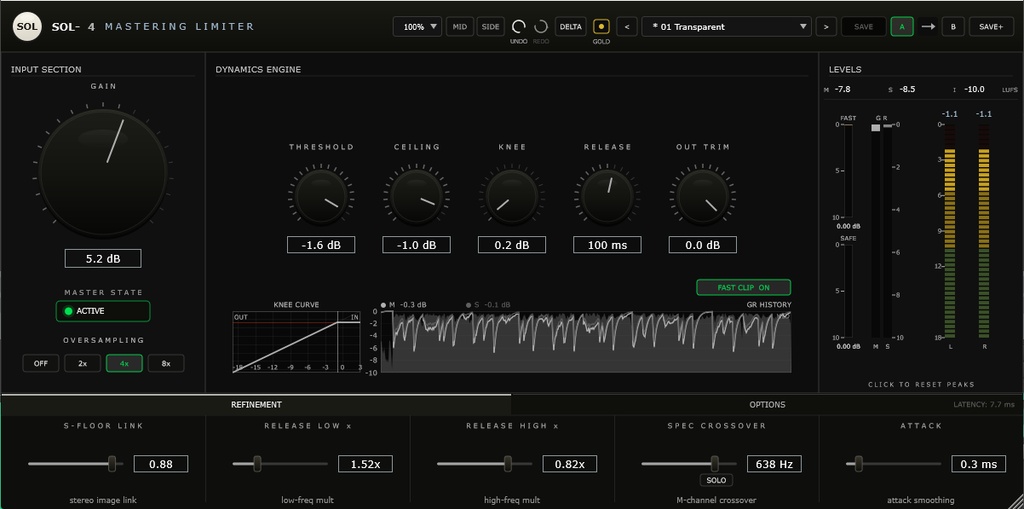This screenshot has height=509, width=1024.
Task: Go to next preset with right arrow
Action: [x=826, y=27]
